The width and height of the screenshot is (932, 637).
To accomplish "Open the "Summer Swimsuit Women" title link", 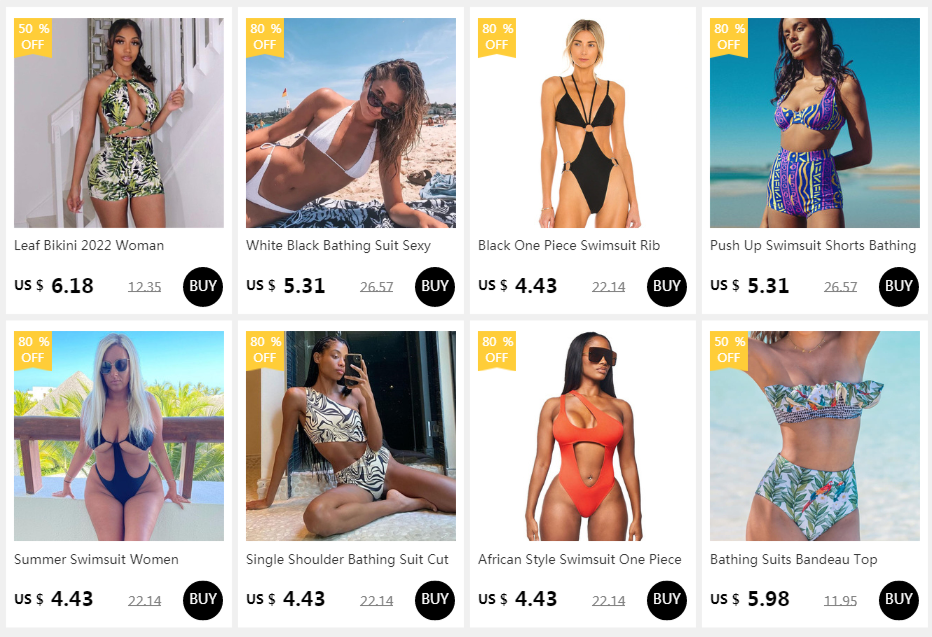I will (x=96, y=559).
